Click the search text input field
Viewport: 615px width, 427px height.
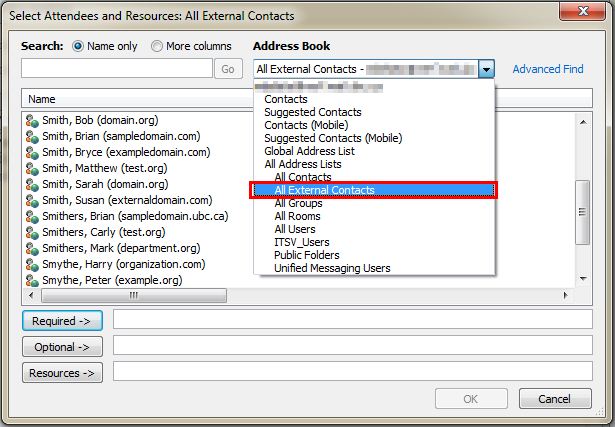117,69
